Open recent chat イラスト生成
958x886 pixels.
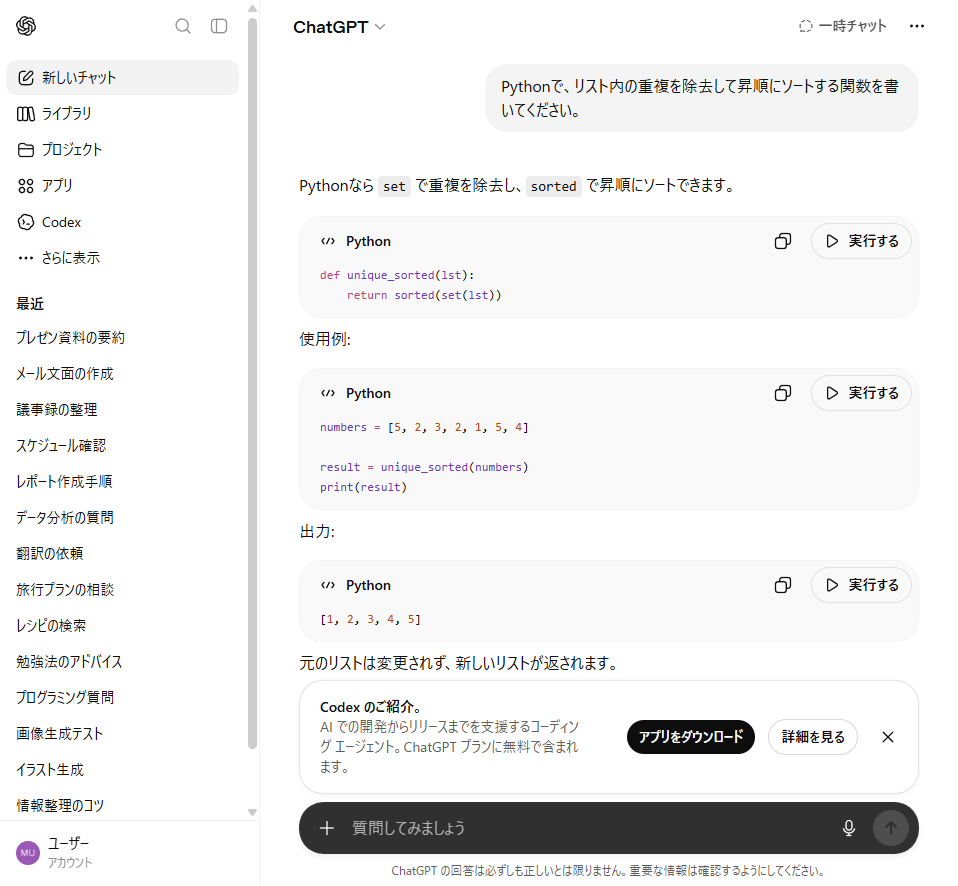coord(122,770)
